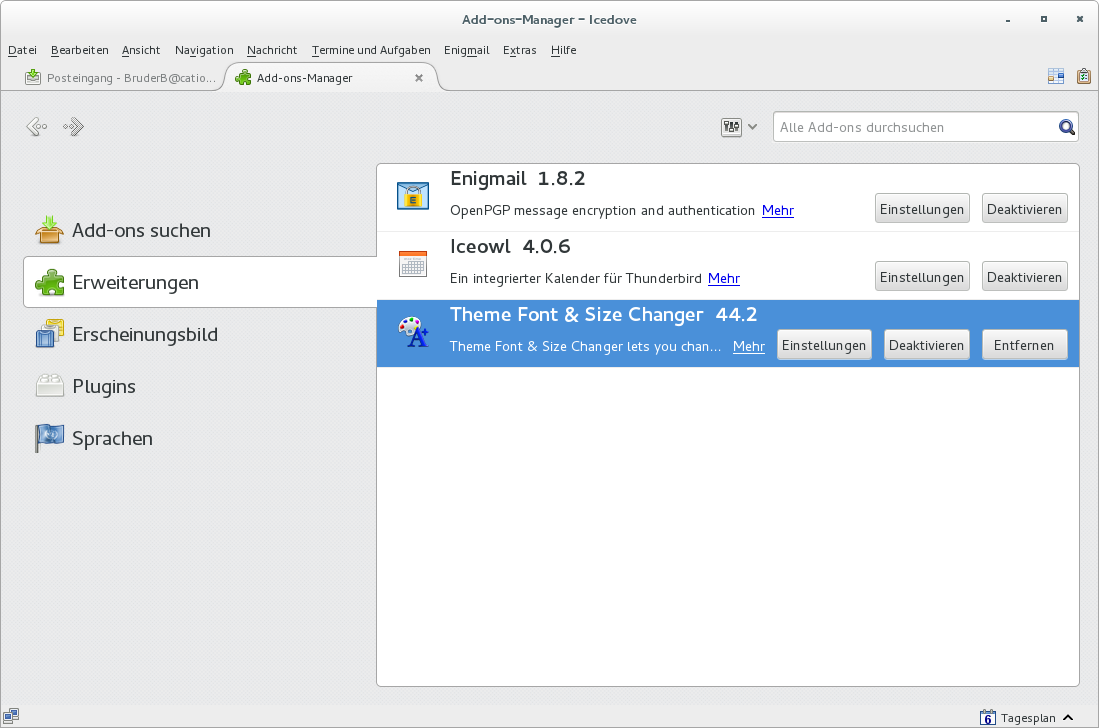Click the online status icon in status bar

(11, 715)
